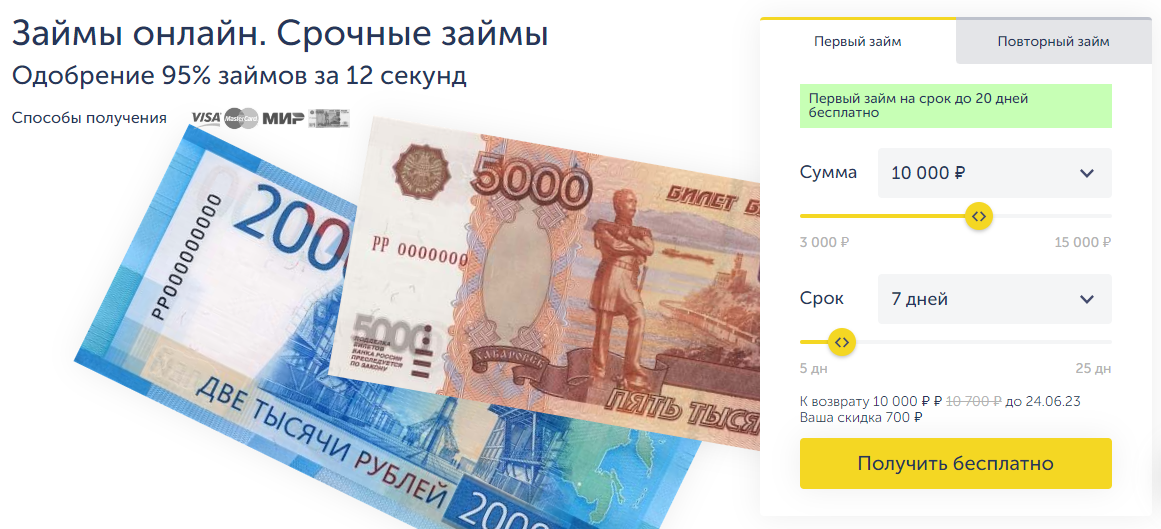Image resolution: width=1161 pixels, height=529 pixels.
Task: Click the МИР card logo
Action: tap(284, 119)
